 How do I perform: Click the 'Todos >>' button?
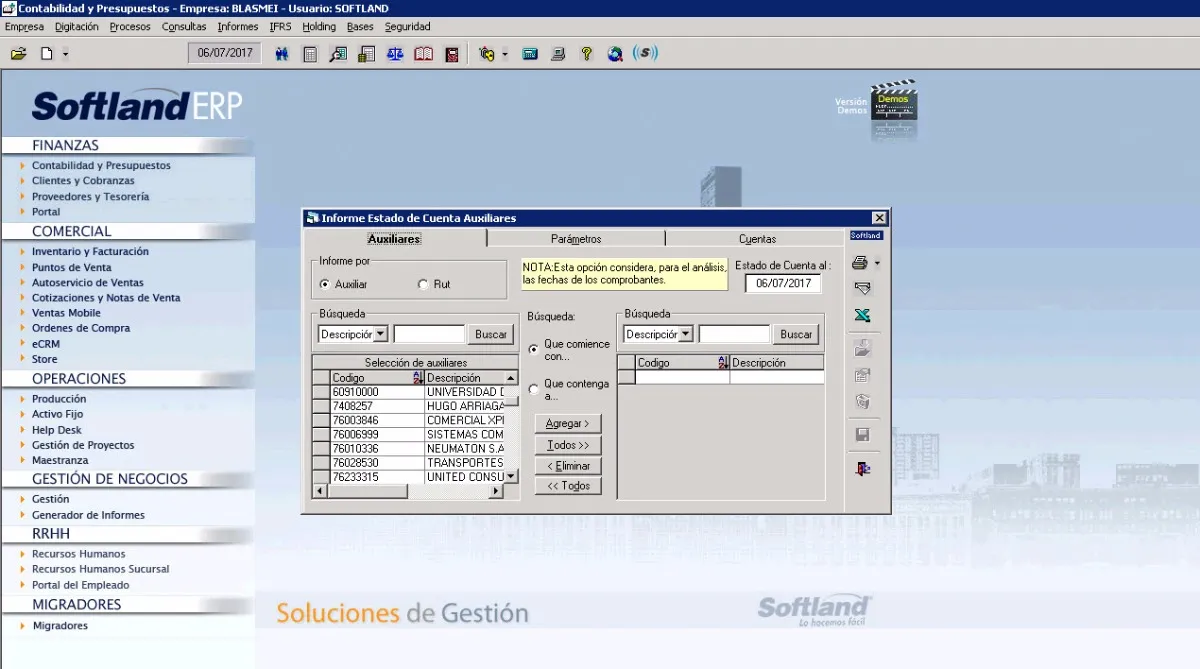[567, 445]
